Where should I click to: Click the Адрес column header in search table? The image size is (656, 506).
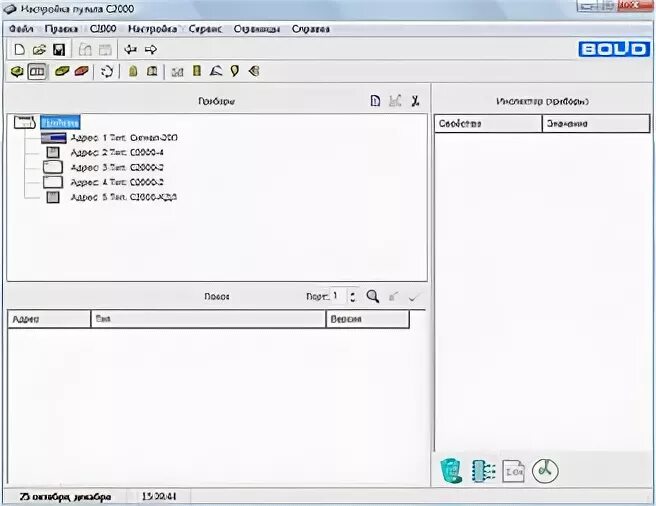tap(49, 319)
